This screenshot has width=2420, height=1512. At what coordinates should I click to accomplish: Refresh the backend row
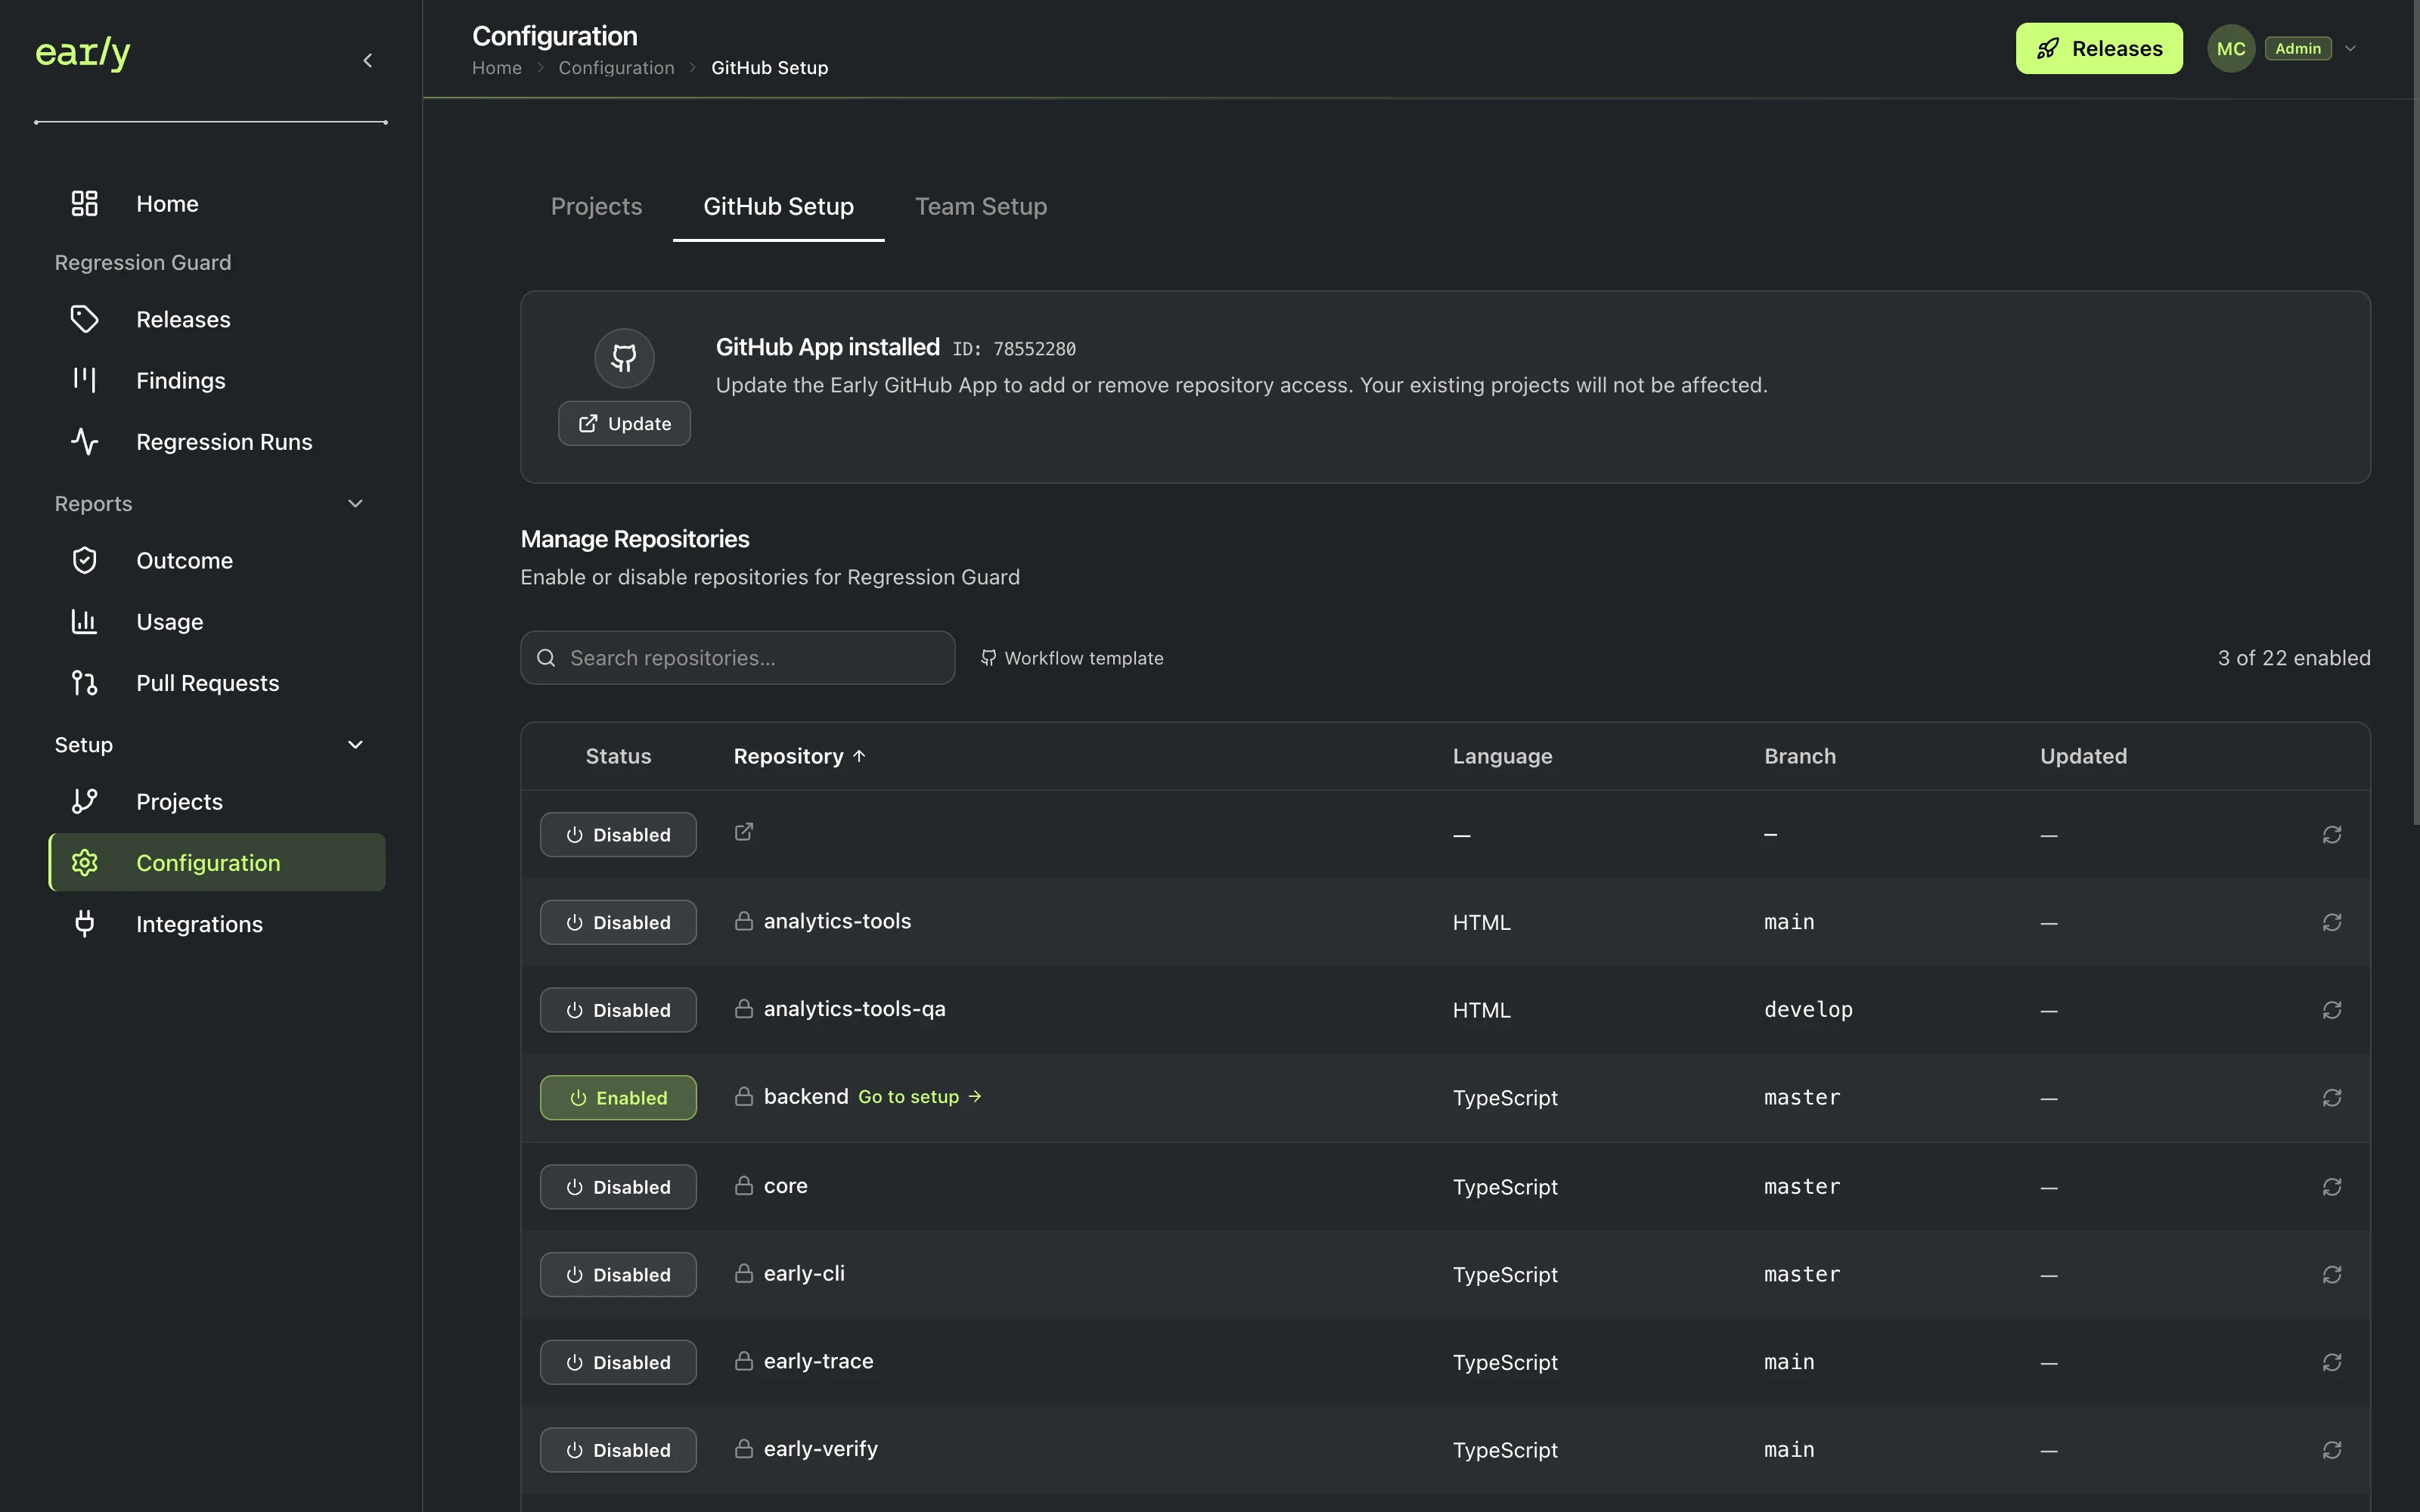coord(2332,1098)
